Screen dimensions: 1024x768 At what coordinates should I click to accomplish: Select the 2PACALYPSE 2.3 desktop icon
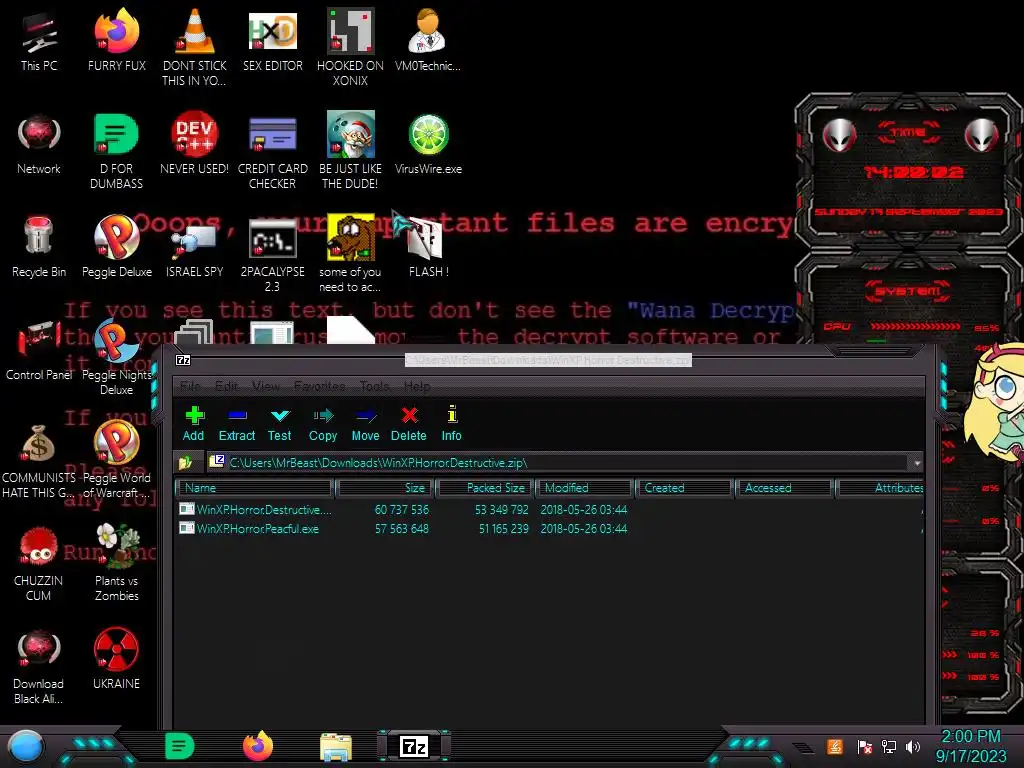pyautogui.click(x=272, y=255)
